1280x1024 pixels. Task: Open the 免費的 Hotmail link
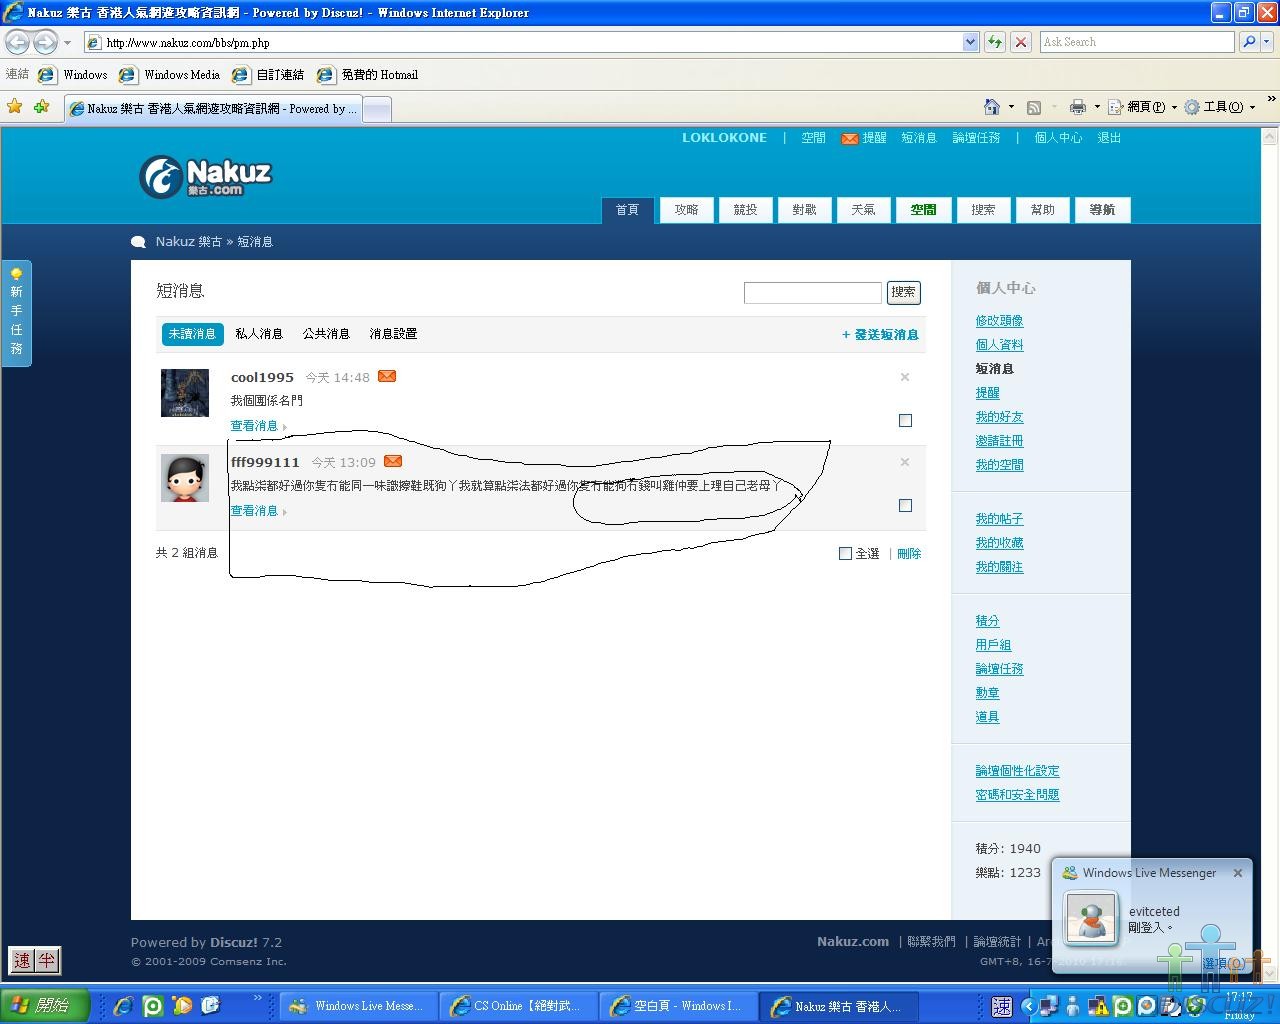coord(367,75)
